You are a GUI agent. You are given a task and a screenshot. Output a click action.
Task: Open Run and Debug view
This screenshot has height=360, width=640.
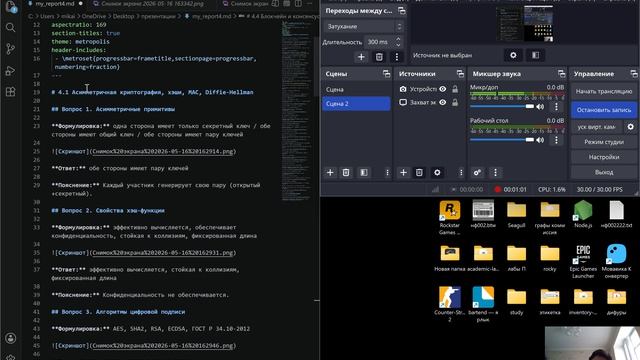tap(10, 71)
